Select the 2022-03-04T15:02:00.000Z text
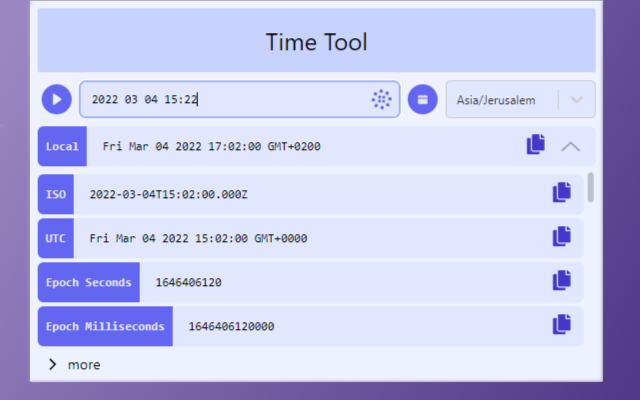The height and width of the screenshot is (400, 640). (x=169, y=194)
